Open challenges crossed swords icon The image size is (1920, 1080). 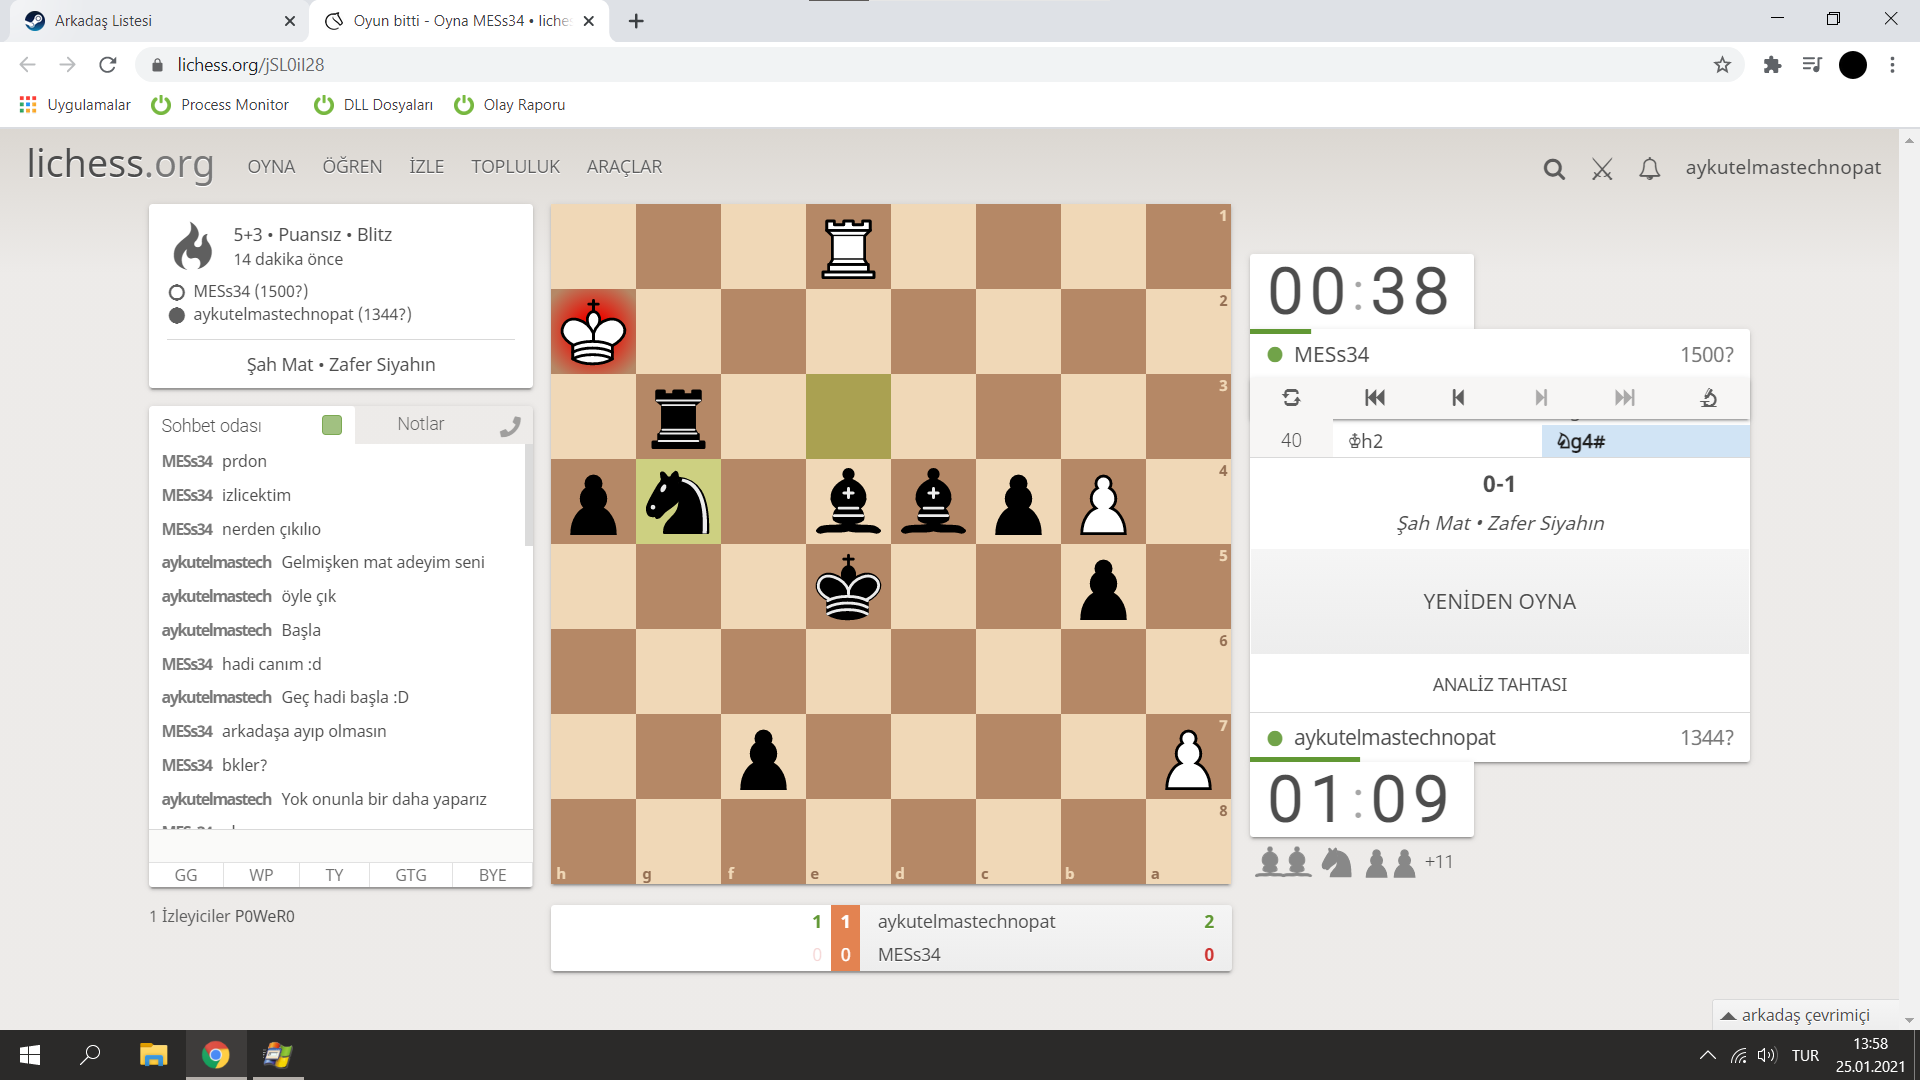(x=1602, y=169)
